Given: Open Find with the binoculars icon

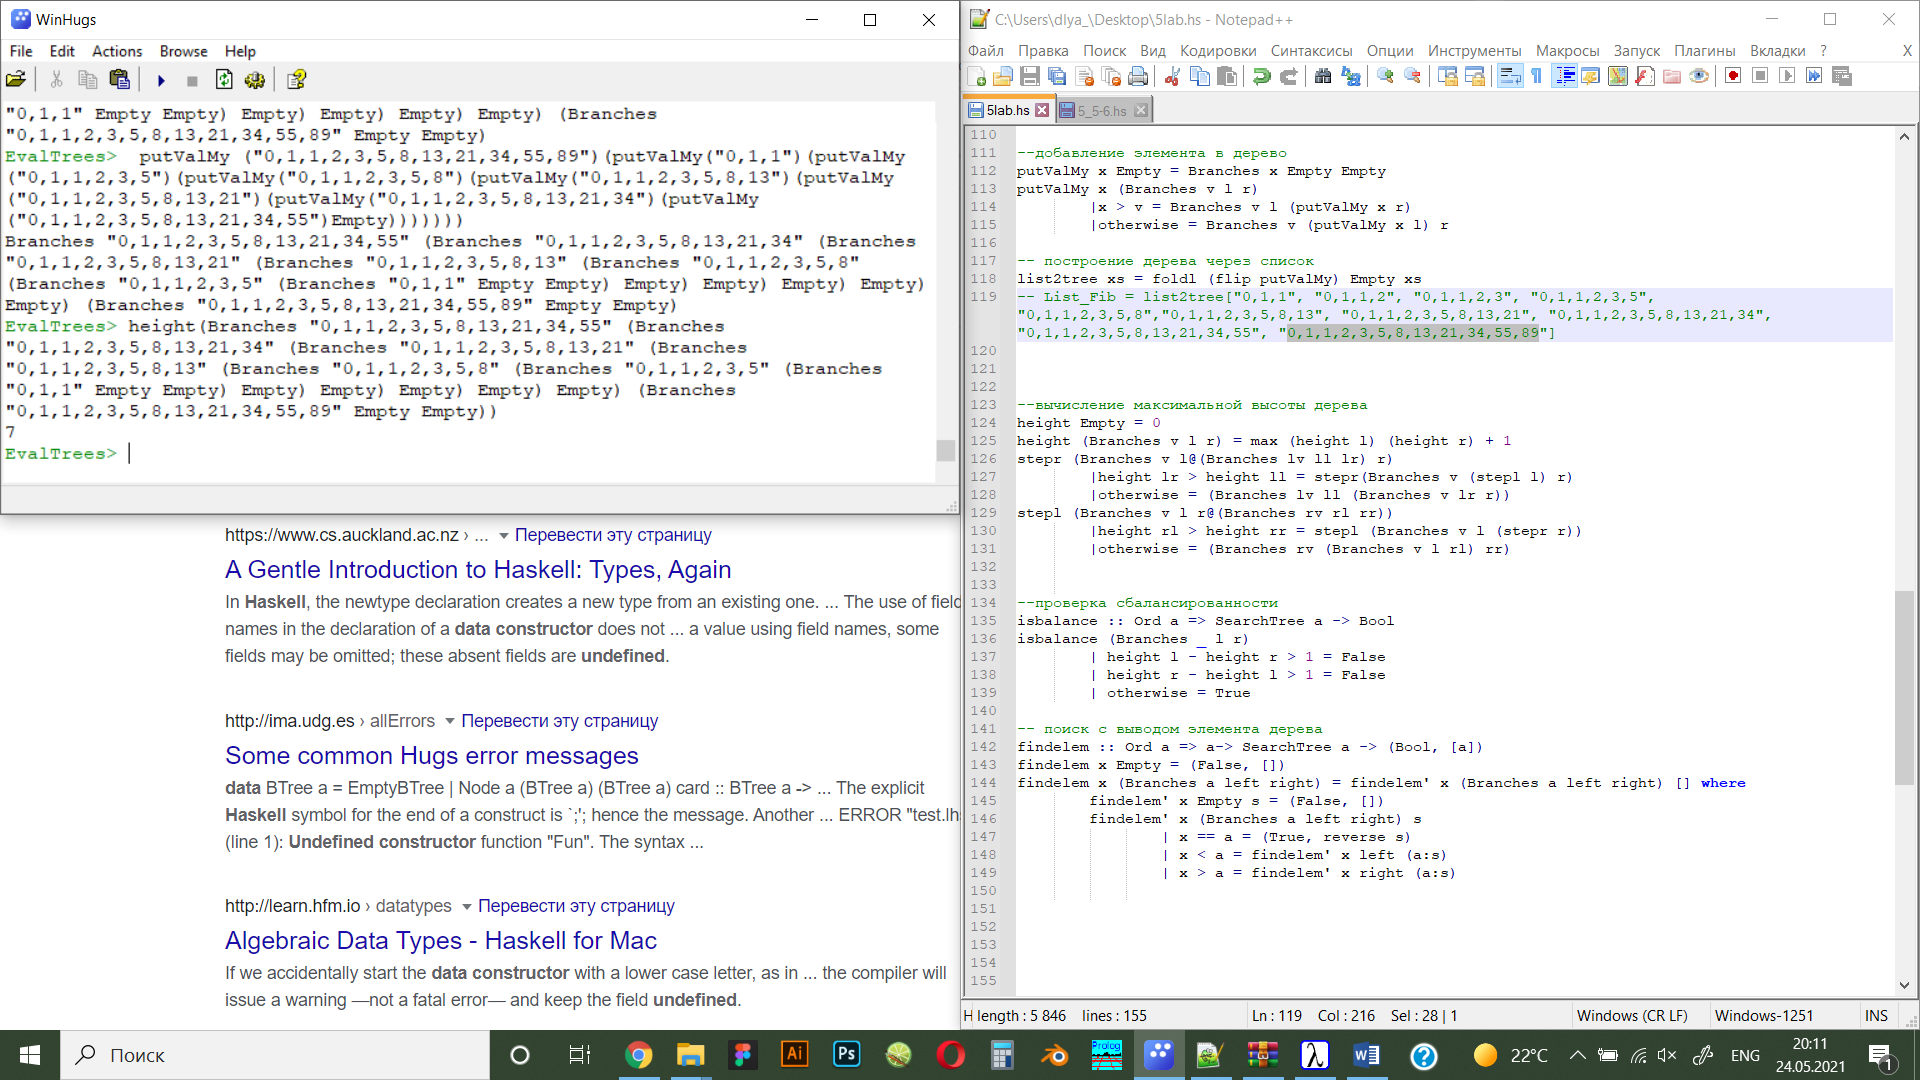Looking at the screenshot, I should pos(1323,77).
